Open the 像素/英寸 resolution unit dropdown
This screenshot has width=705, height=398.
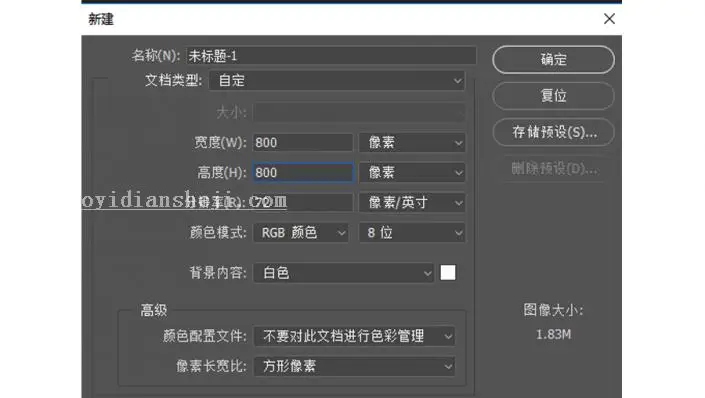[x=412, y=202]
